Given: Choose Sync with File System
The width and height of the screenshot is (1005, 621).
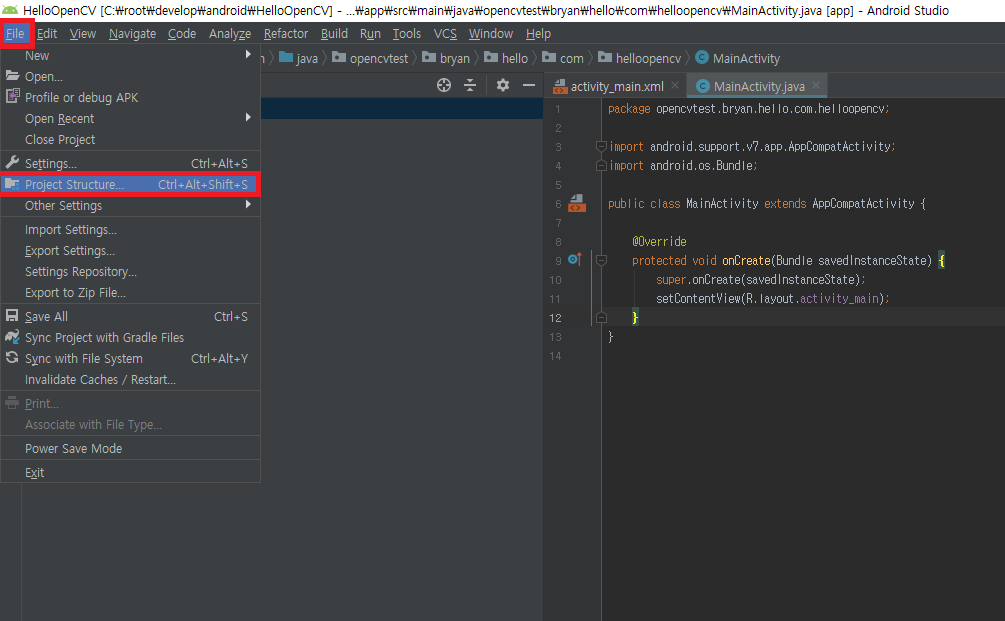Looking at the screenshot, I should pyautogui.click(x=130, y=359).
